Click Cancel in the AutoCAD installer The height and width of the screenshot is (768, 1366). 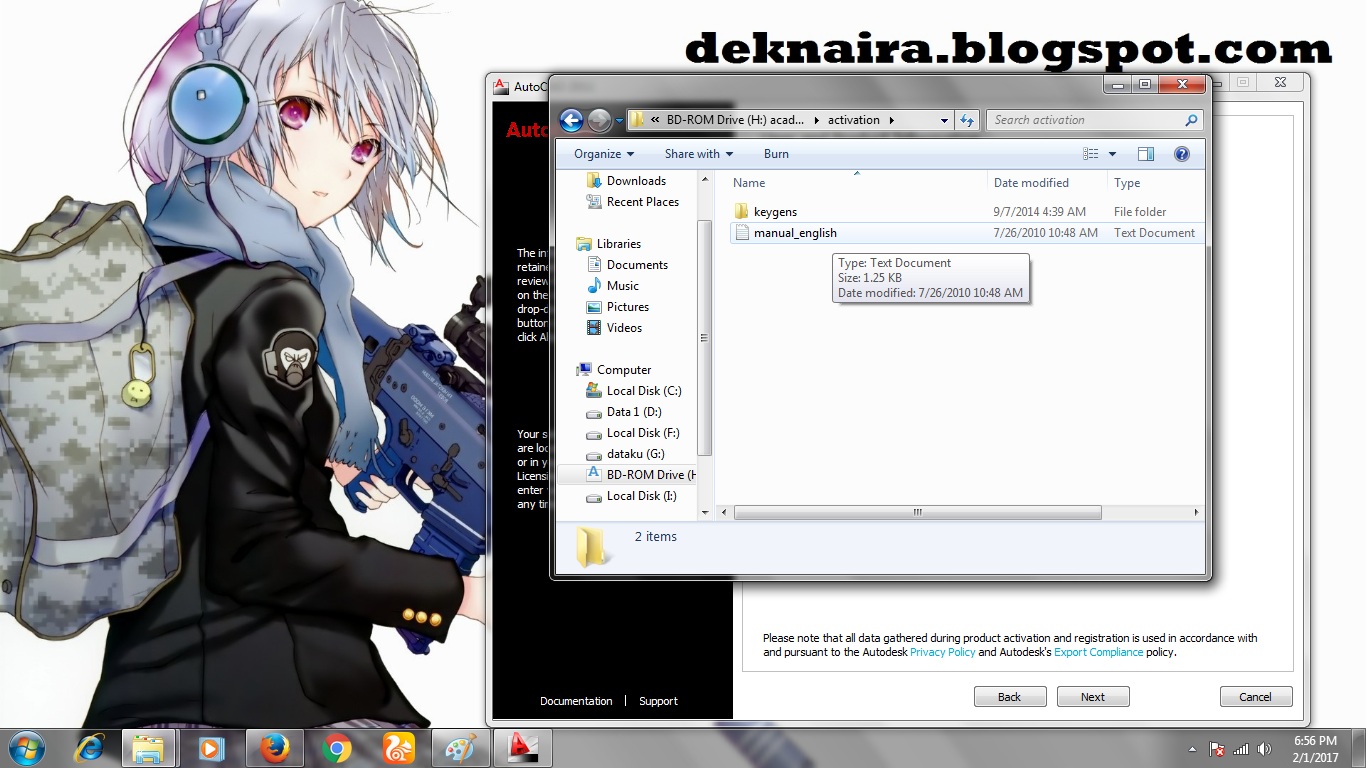pos(1256,697)
